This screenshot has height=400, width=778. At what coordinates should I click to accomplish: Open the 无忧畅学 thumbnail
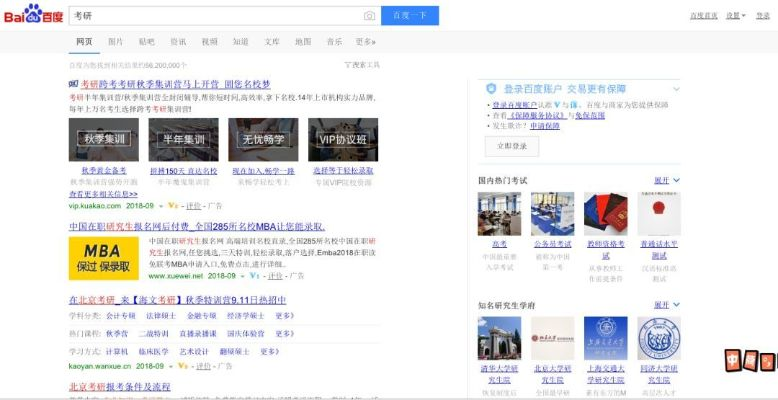click(x=263, y=139)
